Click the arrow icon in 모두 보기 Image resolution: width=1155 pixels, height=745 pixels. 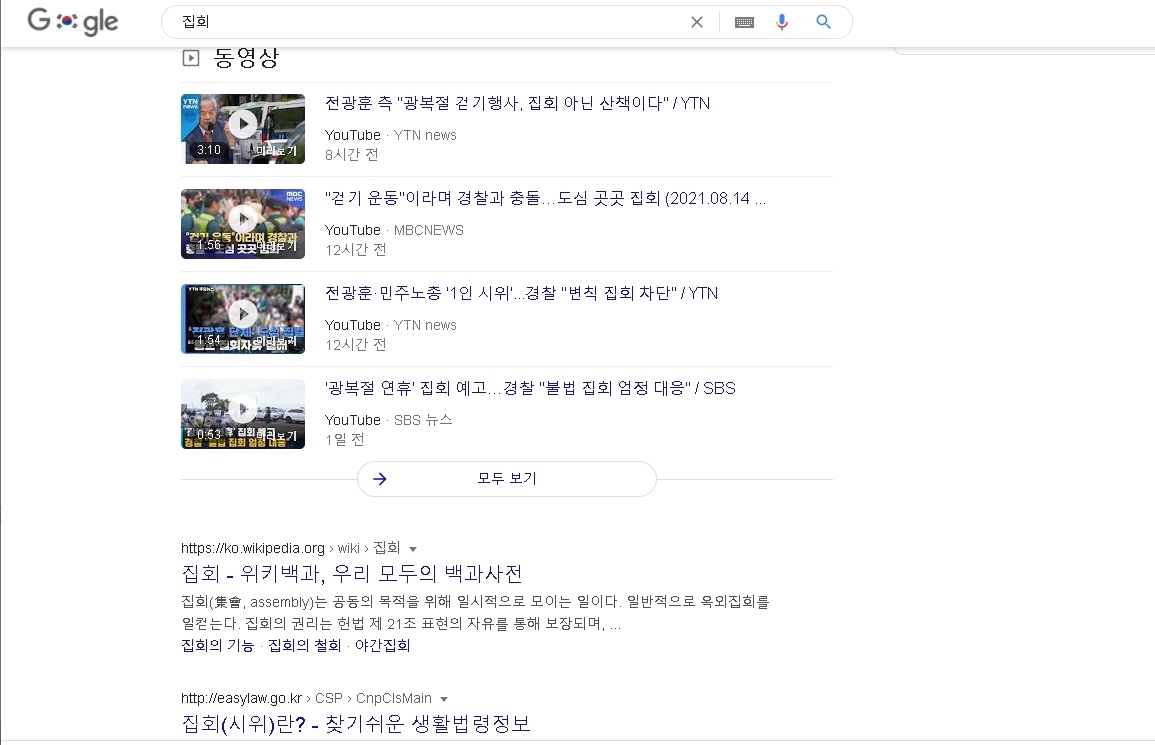[x=380, y=479]
